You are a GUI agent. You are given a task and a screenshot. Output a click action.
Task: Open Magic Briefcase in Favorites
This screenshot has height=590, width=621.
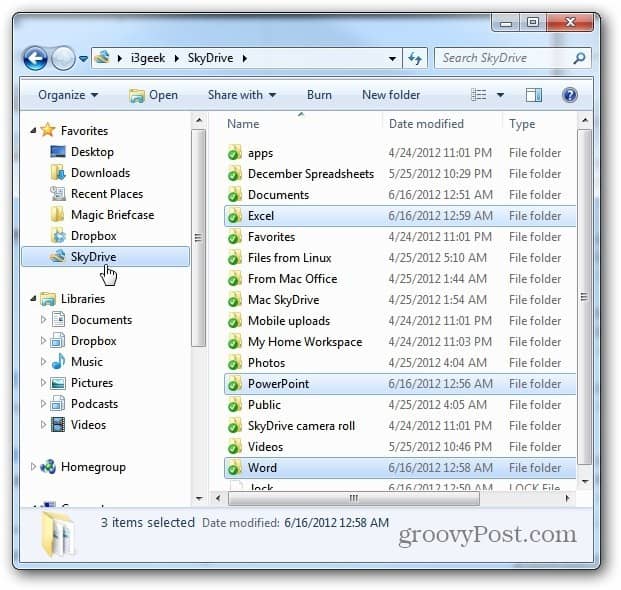[112, 215]
